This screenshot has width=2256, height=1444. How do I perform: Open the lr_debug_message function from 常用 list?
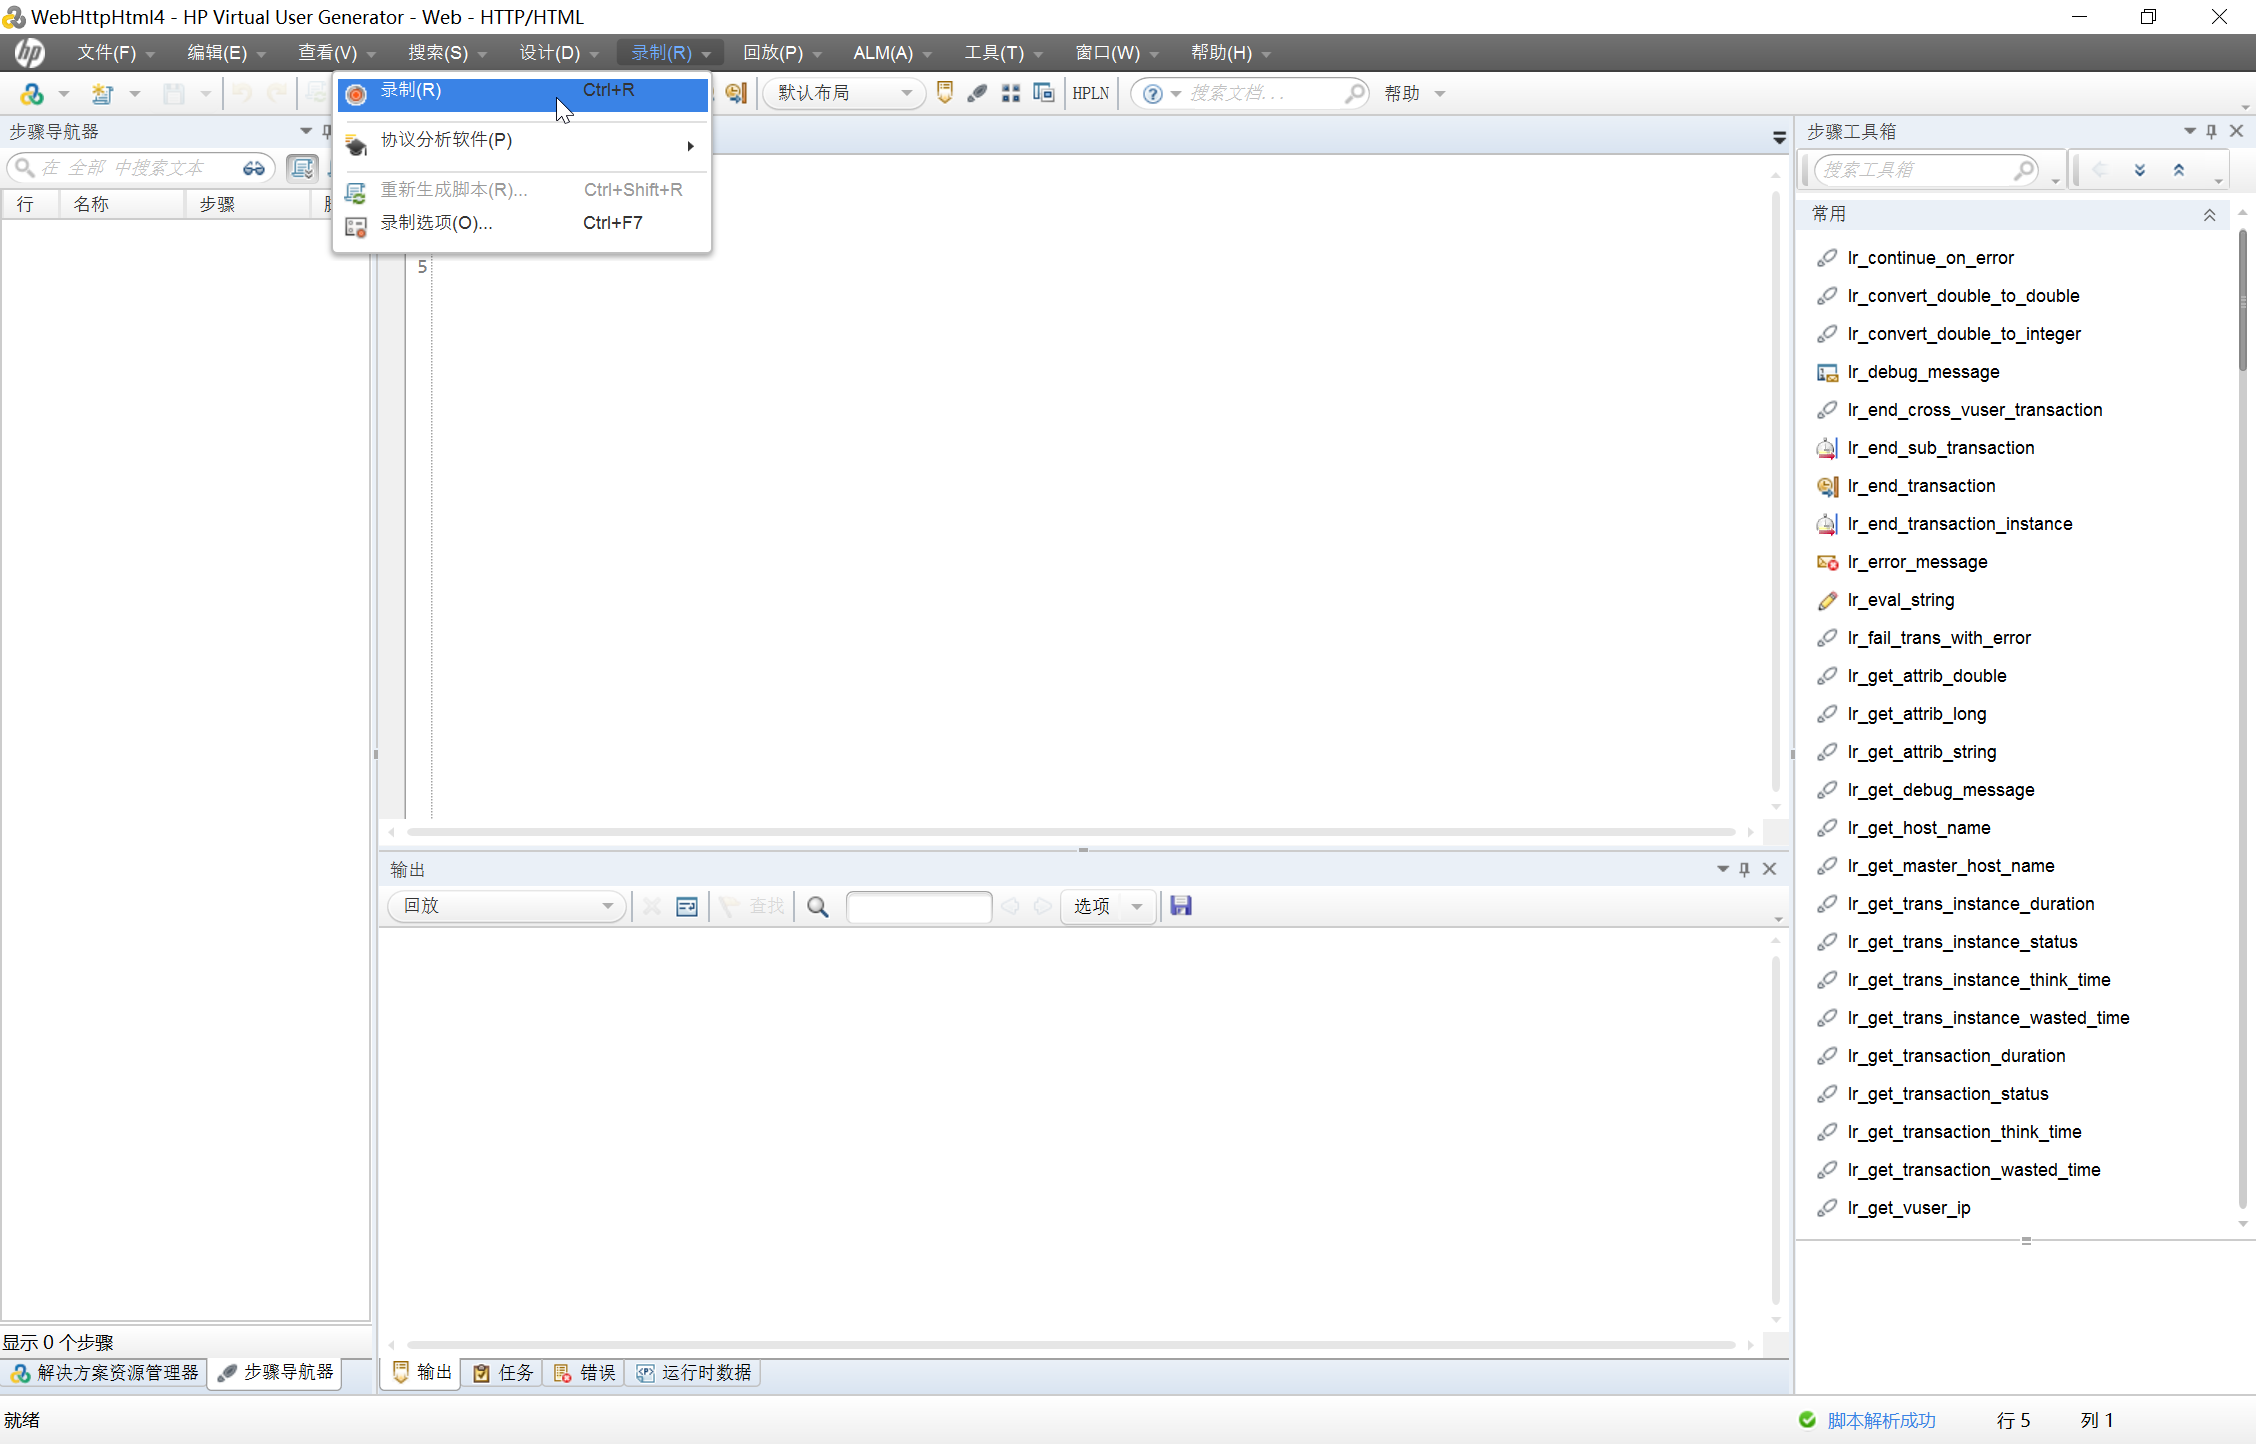[1922, 371]
